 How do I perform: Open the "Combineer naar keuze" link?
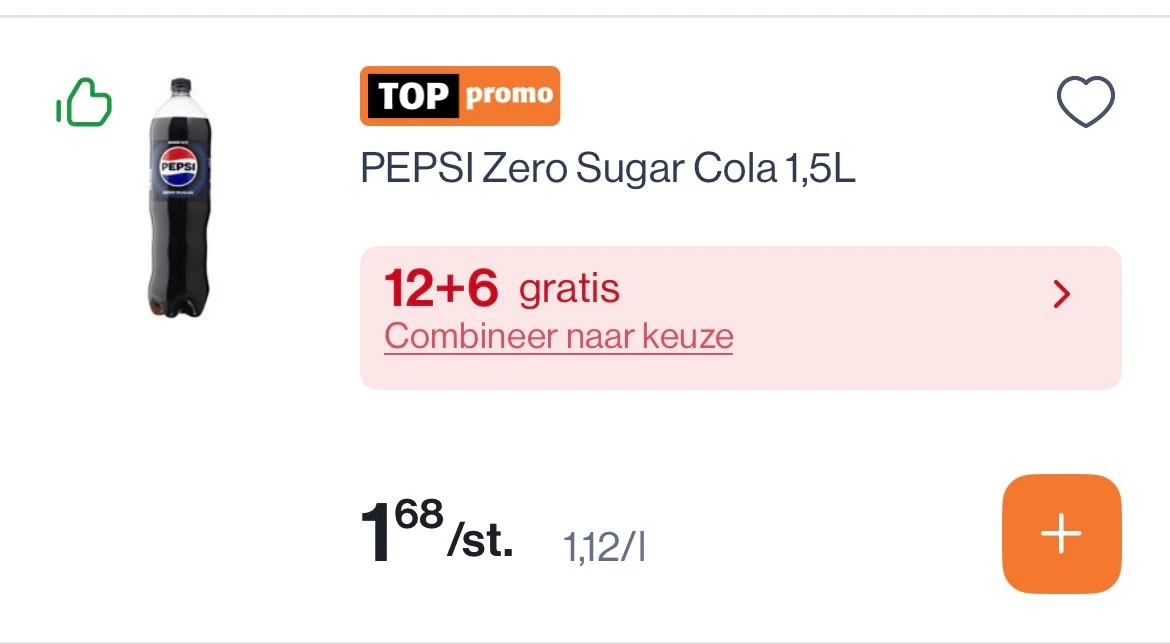[x=558, y=337]
